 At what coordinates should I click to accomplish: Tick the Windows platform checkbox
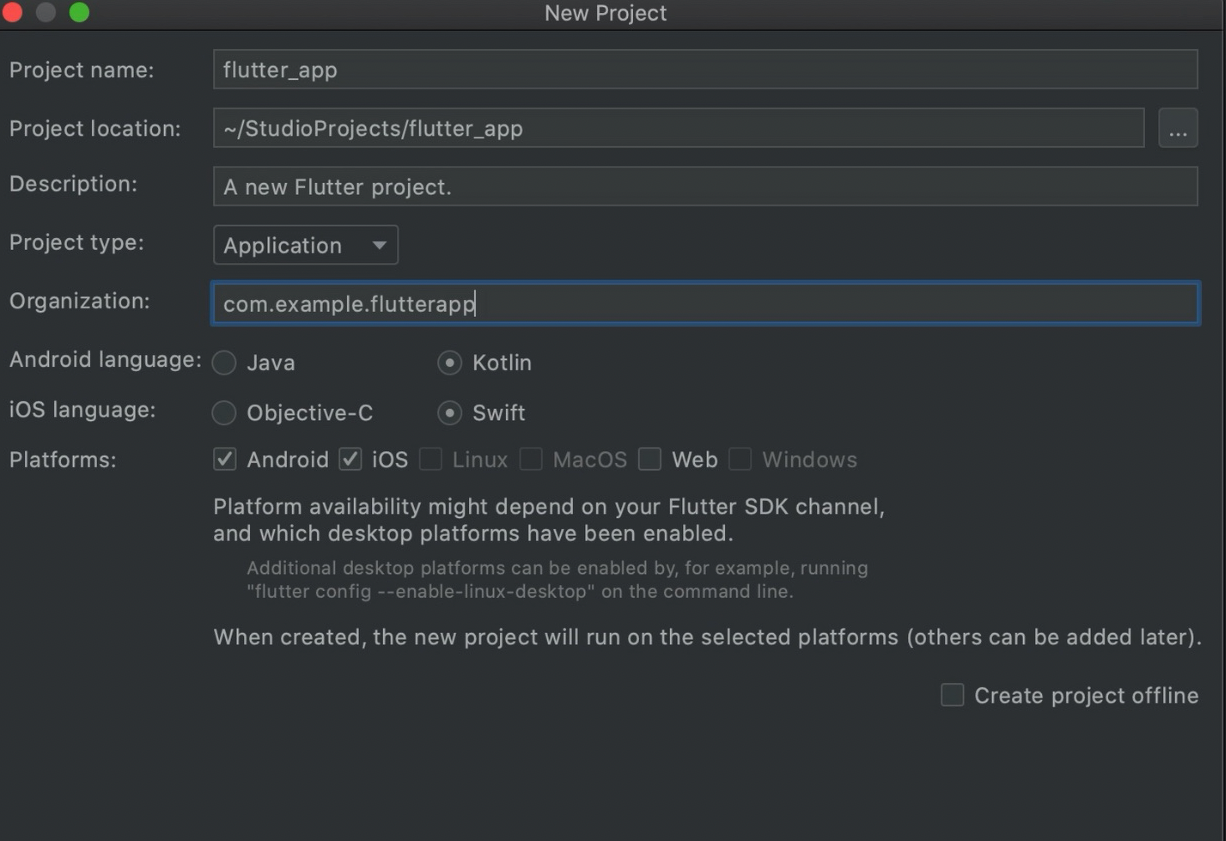pos(740,460)
